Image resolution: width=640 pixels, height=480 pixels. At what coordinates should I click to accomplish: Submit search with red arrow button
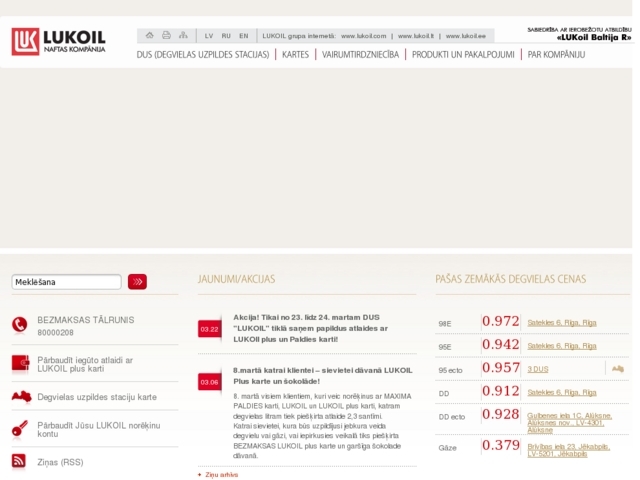point(137,282)
